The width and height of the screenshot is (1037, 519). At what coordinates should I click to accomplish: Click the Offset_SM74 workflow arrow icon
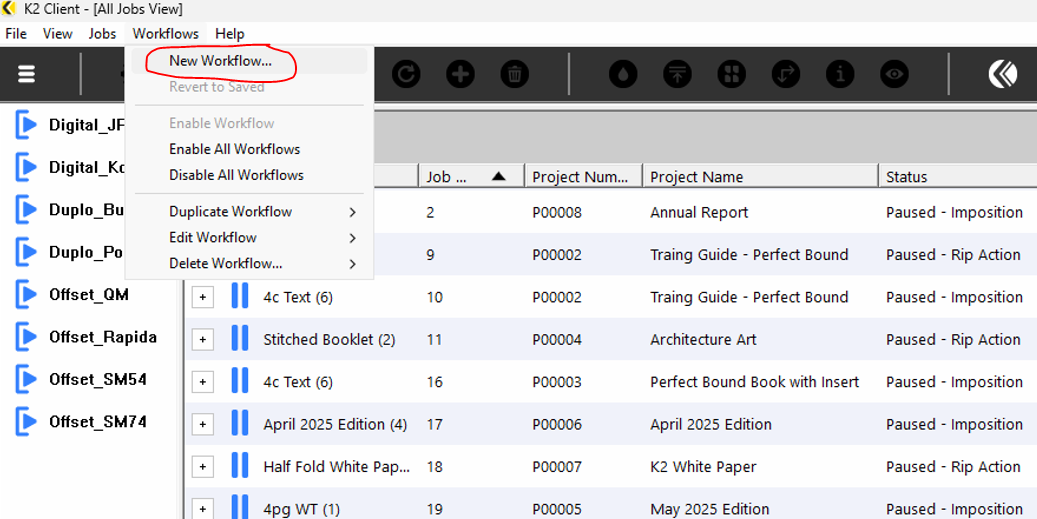click(26, 422)
